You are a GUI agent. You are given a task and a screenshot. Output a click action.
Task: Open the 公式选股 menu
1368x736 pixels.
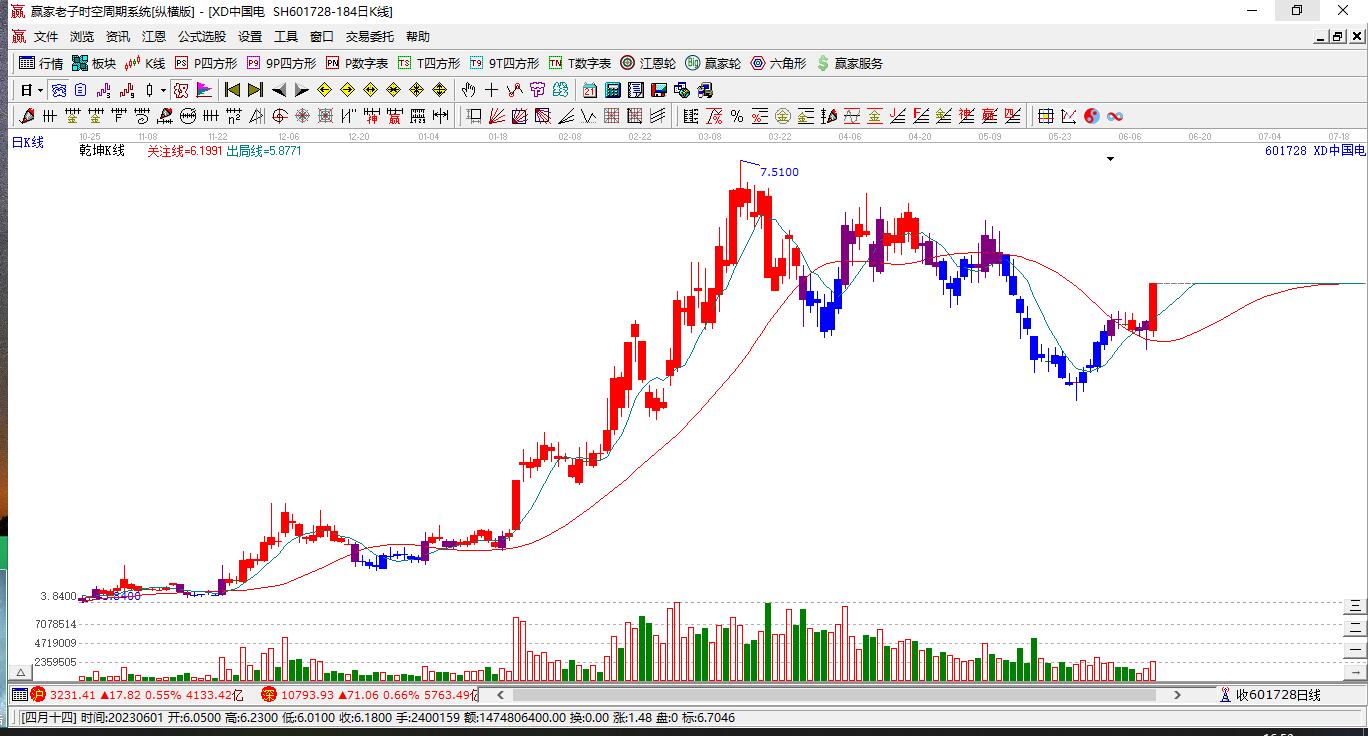(202, 37)
